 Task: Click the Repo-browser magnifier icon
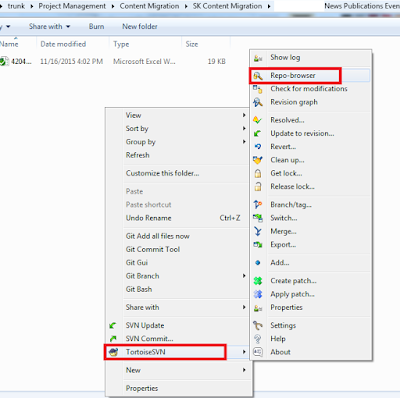[x=258, y=76]
